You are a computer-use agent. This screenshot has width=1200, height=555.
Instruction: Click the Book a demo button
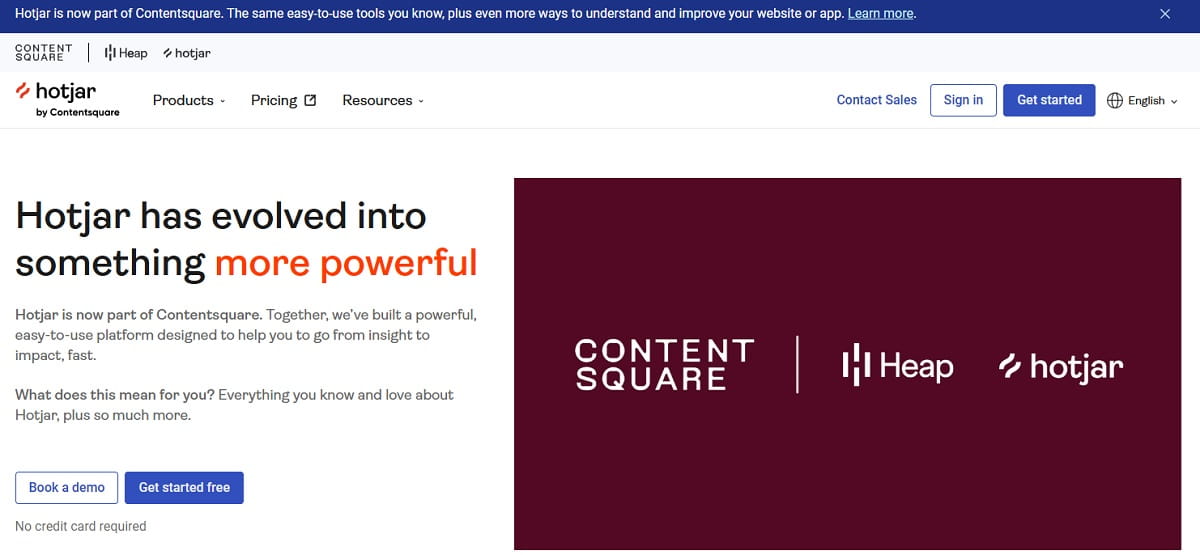[x=66, y=487]
